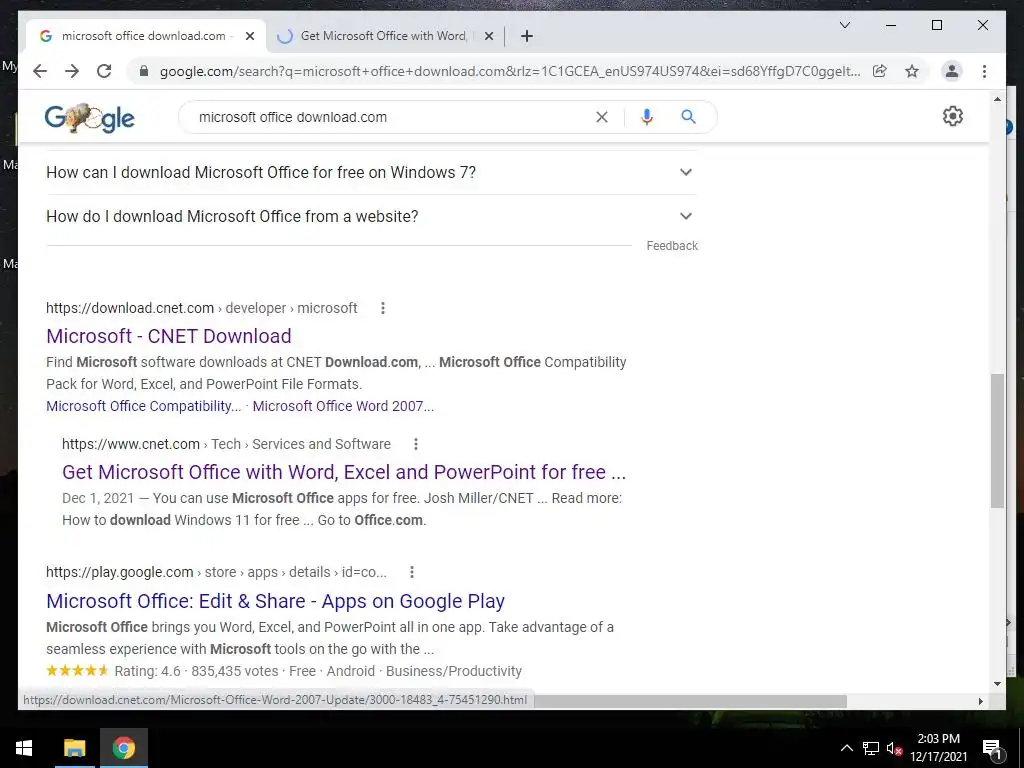
Task: Click into the Google search input field
Action: pos(392,117)
